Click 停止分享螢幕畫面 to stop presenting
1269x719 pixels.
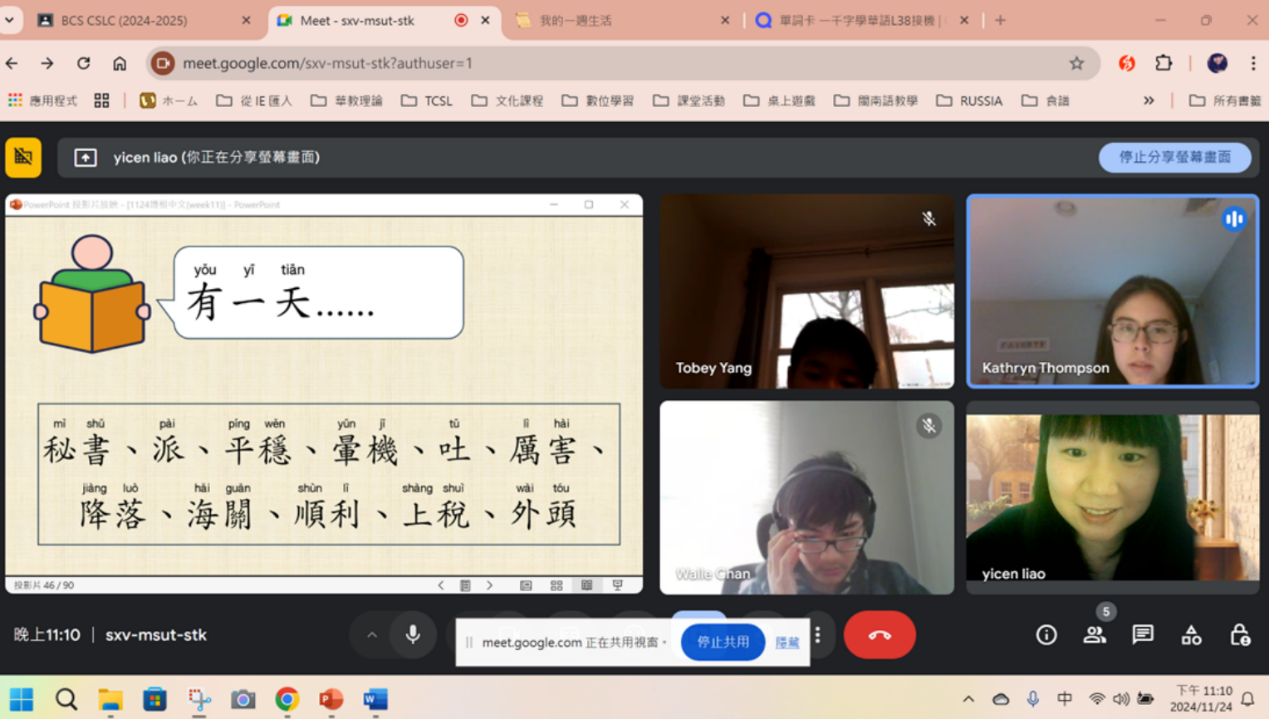(x=1175, y=157)
